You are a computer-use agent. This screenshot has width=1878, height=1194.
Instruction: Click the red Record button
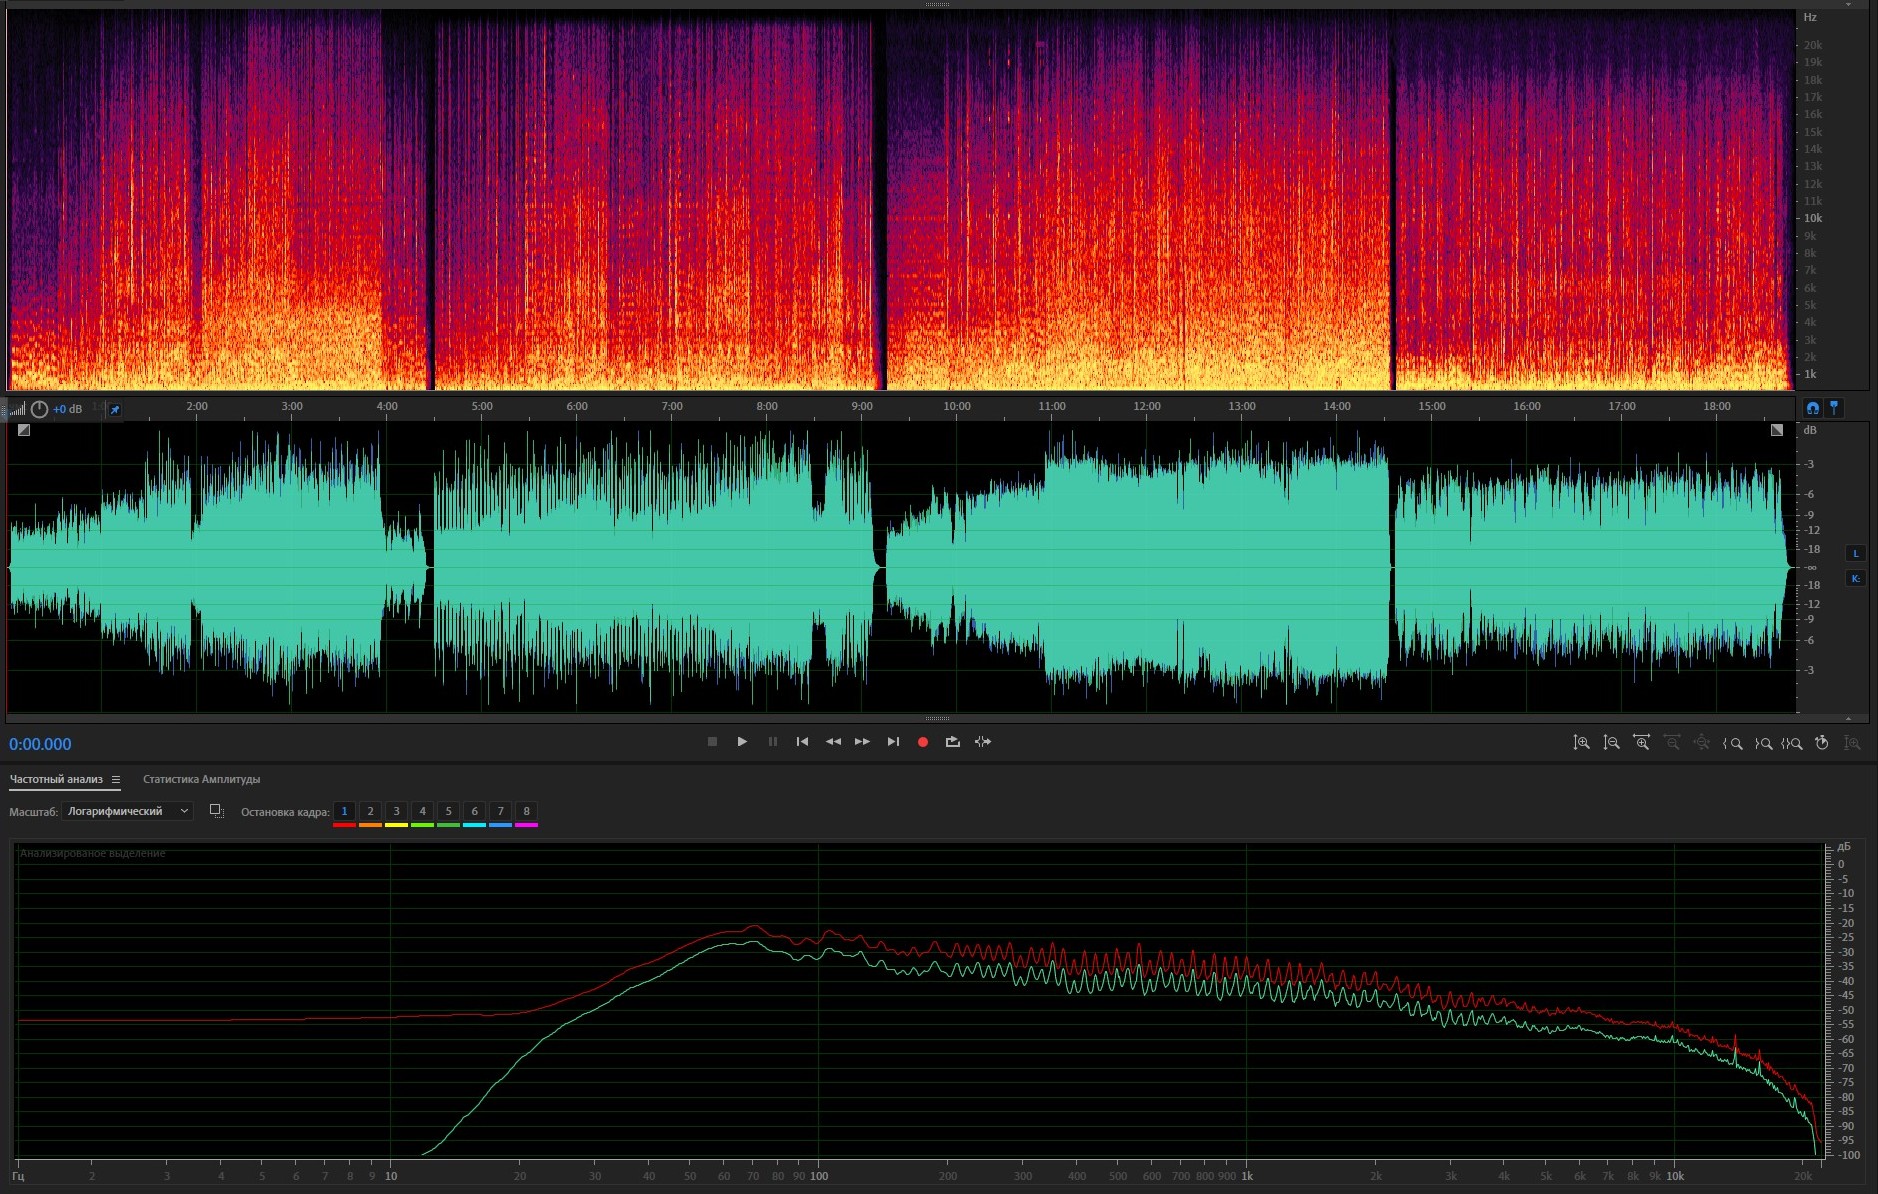click(x=923, y=742)
